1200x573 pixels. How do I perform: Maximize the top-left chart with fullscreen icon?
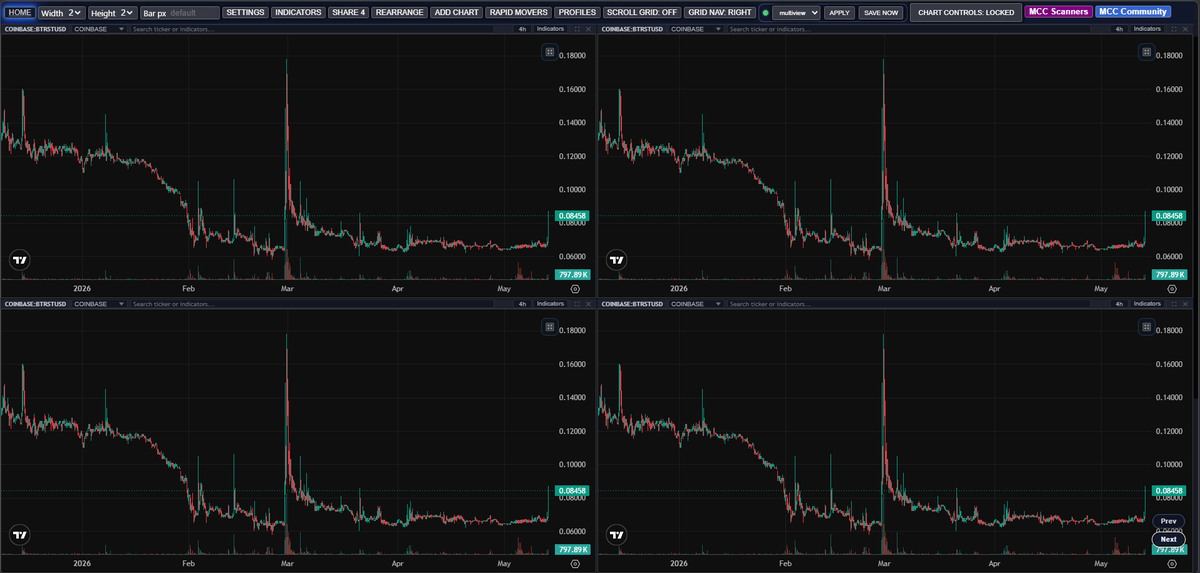click(x=575, y=29)
